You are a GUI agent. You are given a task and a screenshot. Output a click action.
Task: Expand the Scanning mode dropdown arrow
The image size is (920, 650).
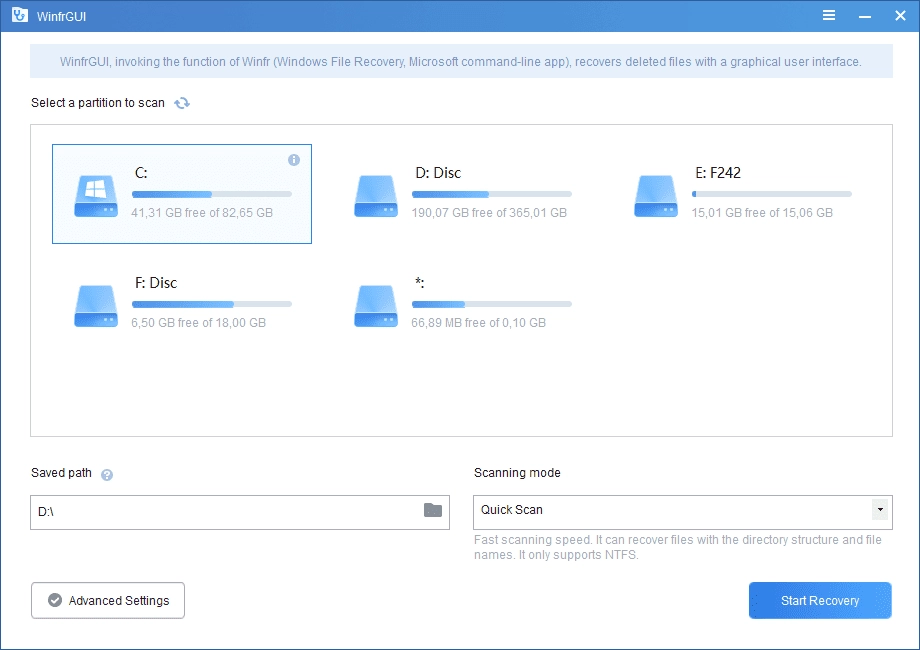[x=880, y=509]
